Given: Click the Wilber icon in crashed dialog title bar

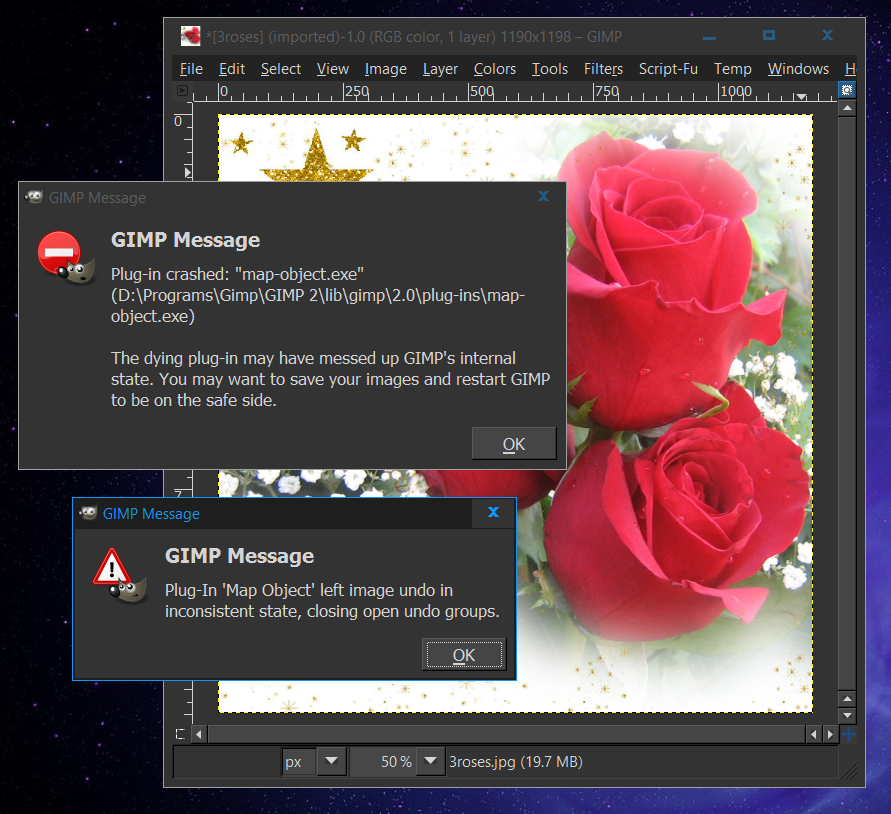Looking at the screenshot, I should coord(34,197).
